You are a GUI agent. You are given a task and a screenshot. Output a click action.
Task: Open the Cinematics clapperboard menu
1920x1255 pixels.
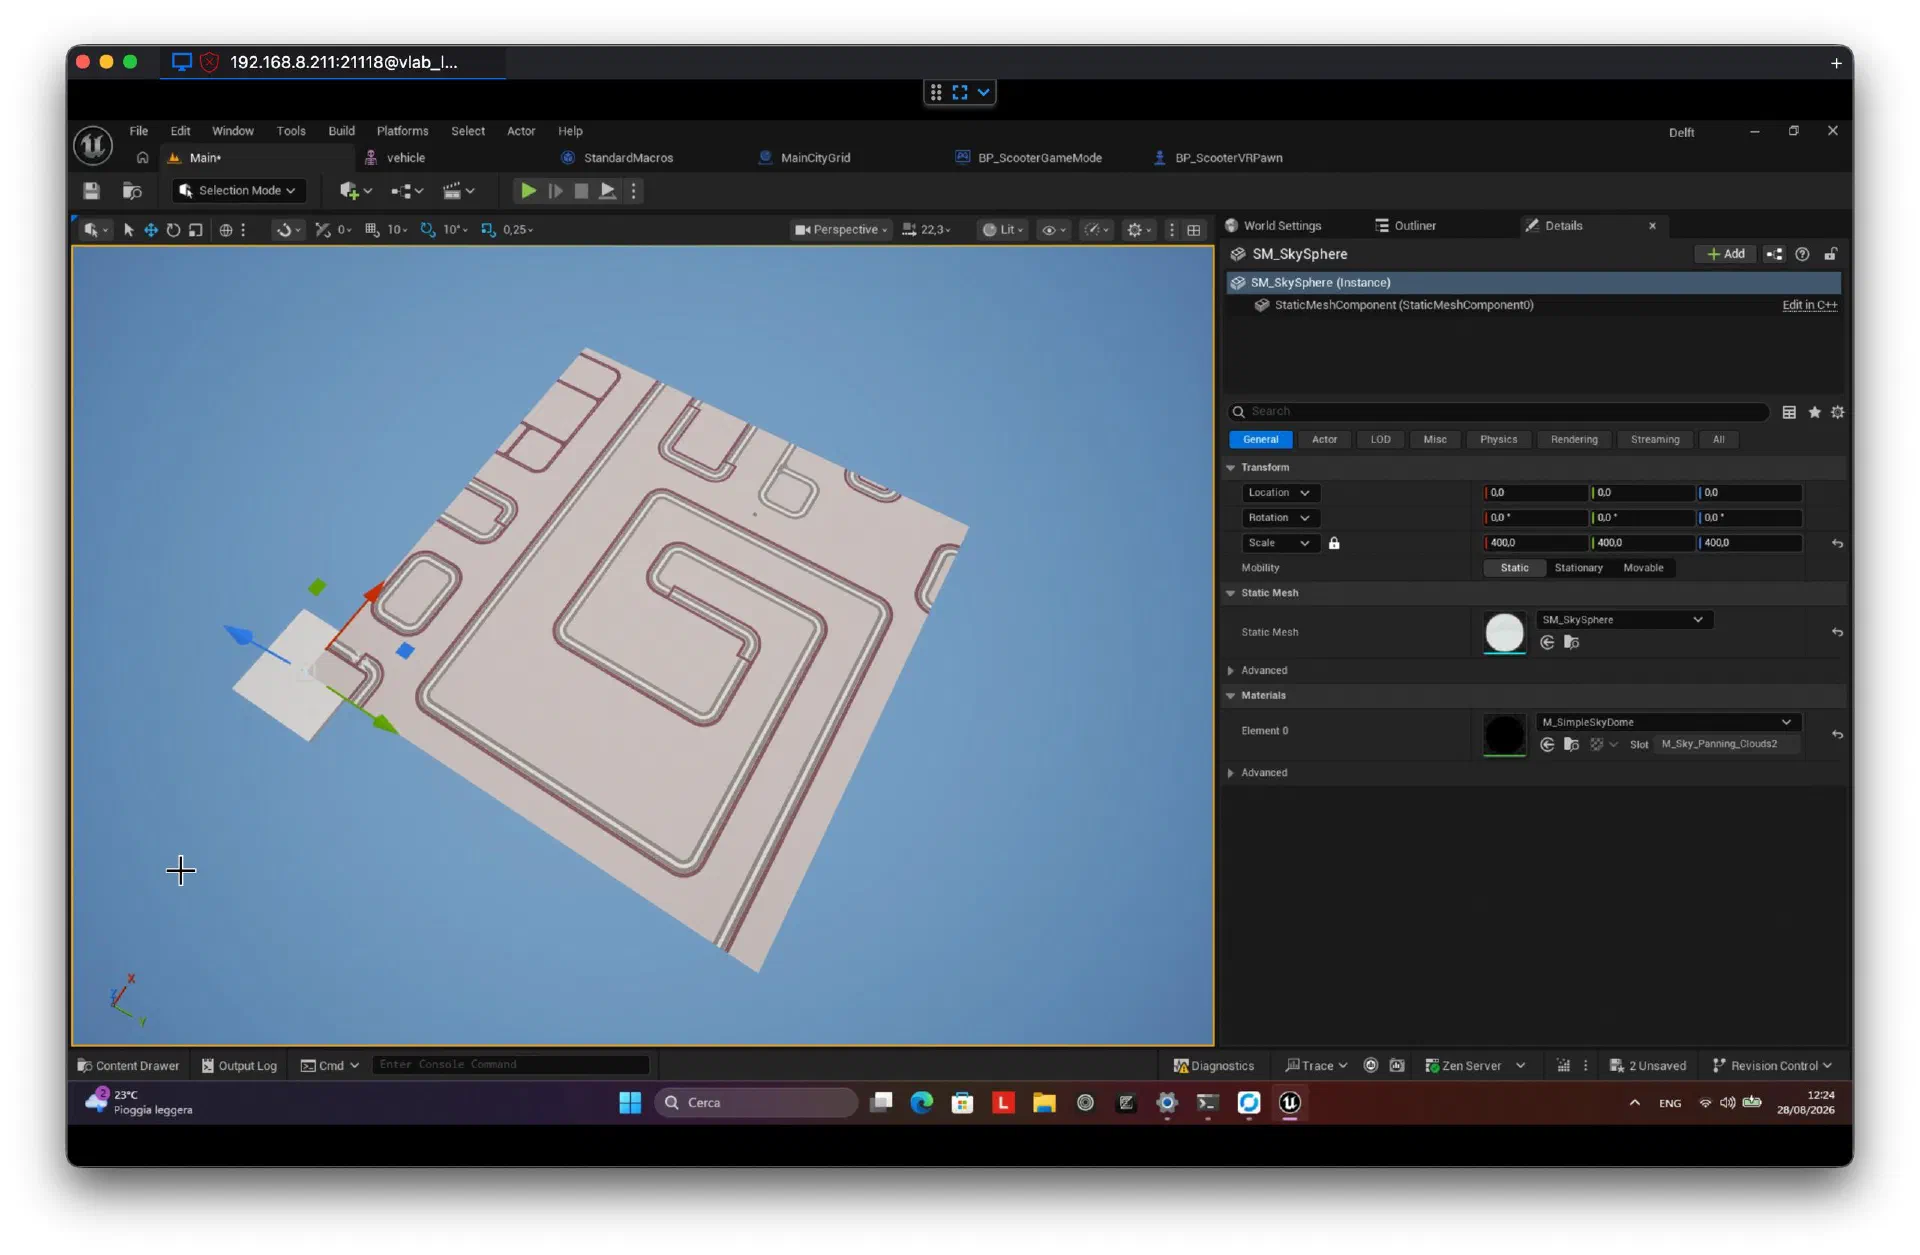point(459,190)
